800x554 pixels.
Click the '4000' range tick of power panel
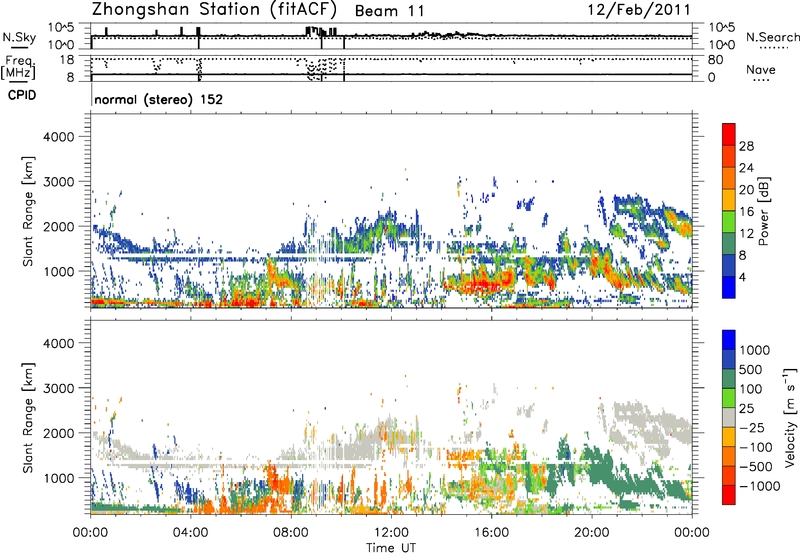pos(59,137)
